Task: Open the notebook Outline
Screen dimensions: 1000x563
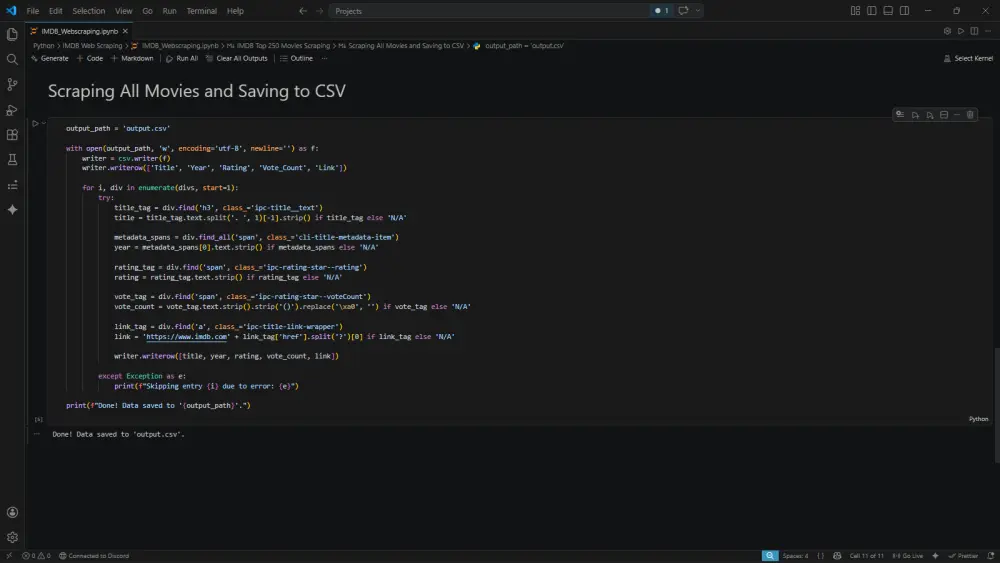Action: [297, 59]
